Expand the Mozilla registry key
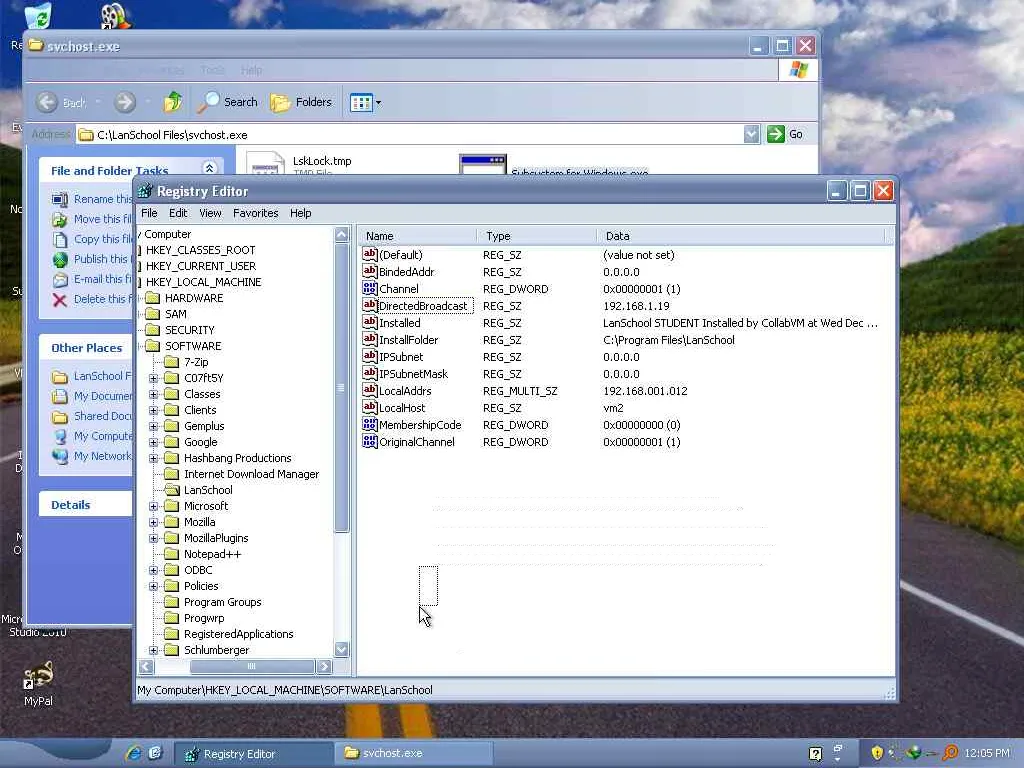Screen dimensions: 1024x768 (x=153, y=522)
